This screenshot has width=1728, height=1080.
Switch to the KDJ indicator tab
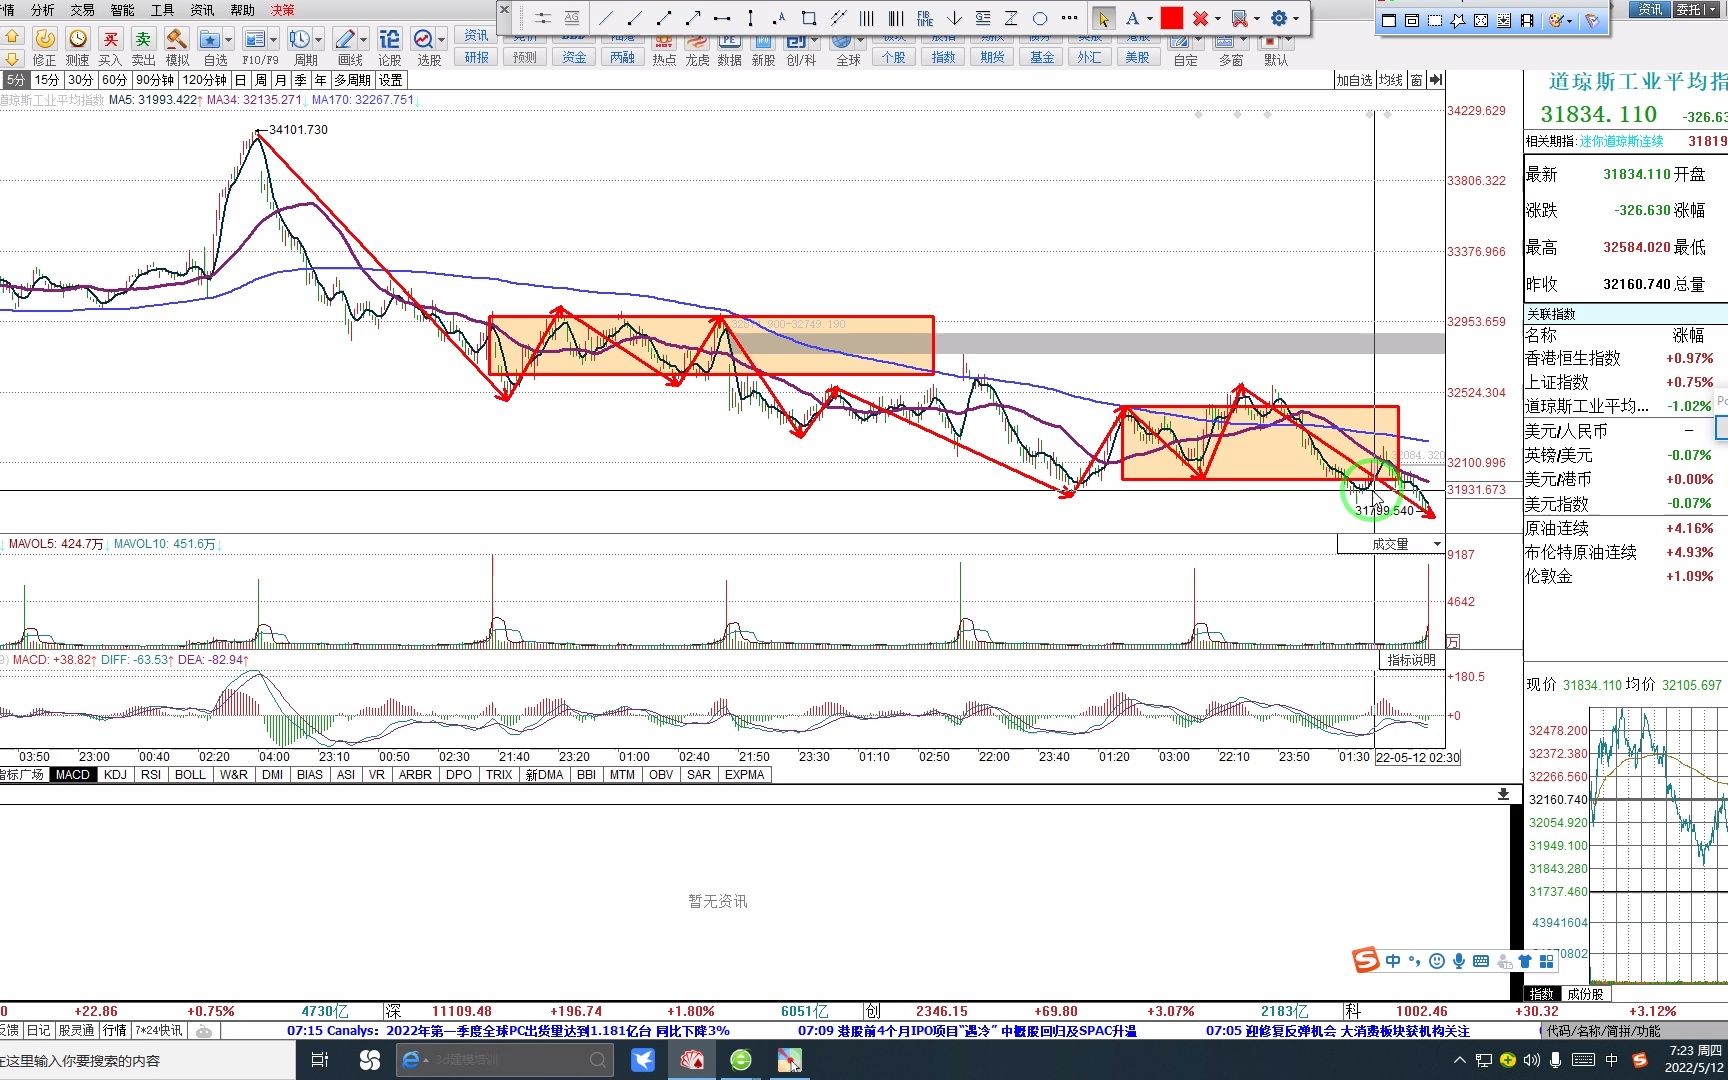[x=115, y=775]
